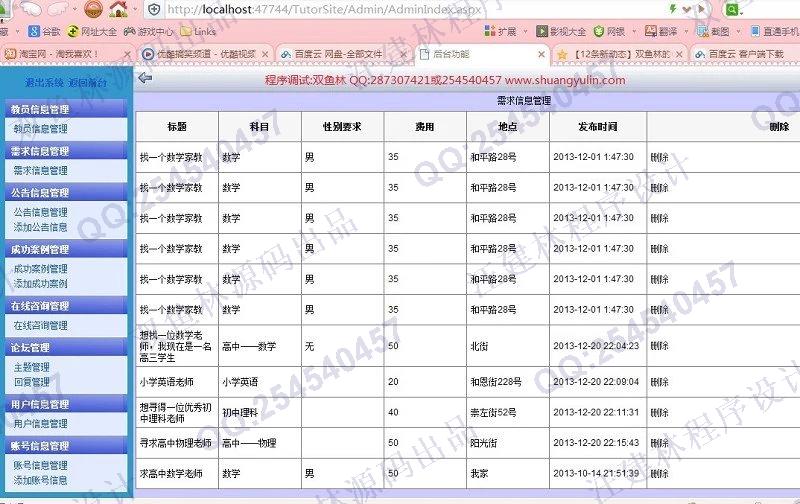Click the home icon in browser toolbar
The width and height of the screenshot is (800, 504).
click(118, 8)
